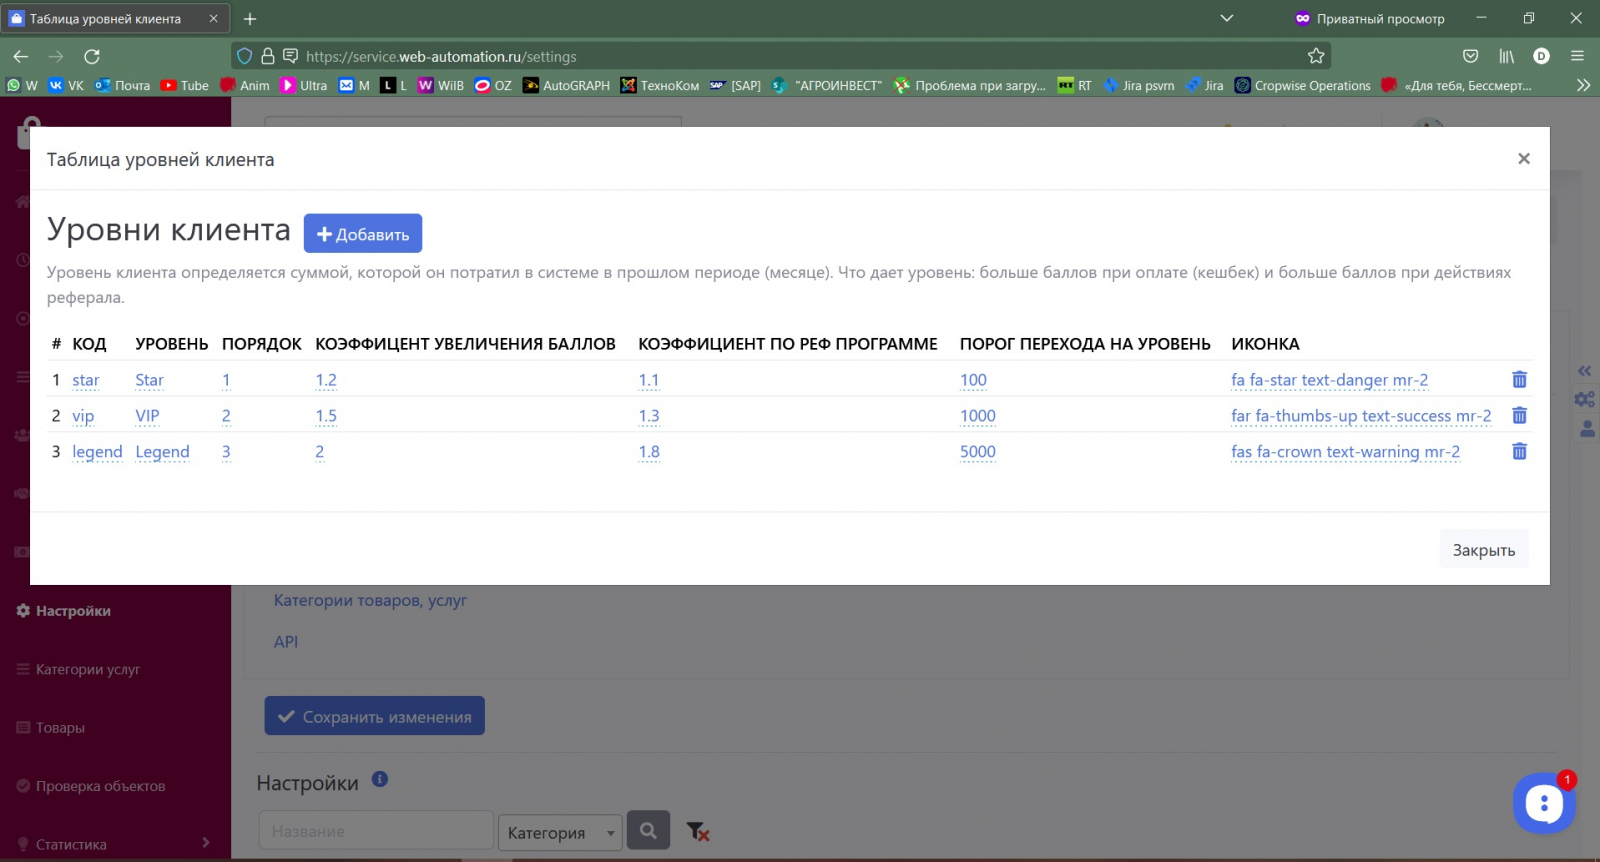Viewport: 1600px width, 862px height.
Task: Click the site security lock icon
Action: 268,56
